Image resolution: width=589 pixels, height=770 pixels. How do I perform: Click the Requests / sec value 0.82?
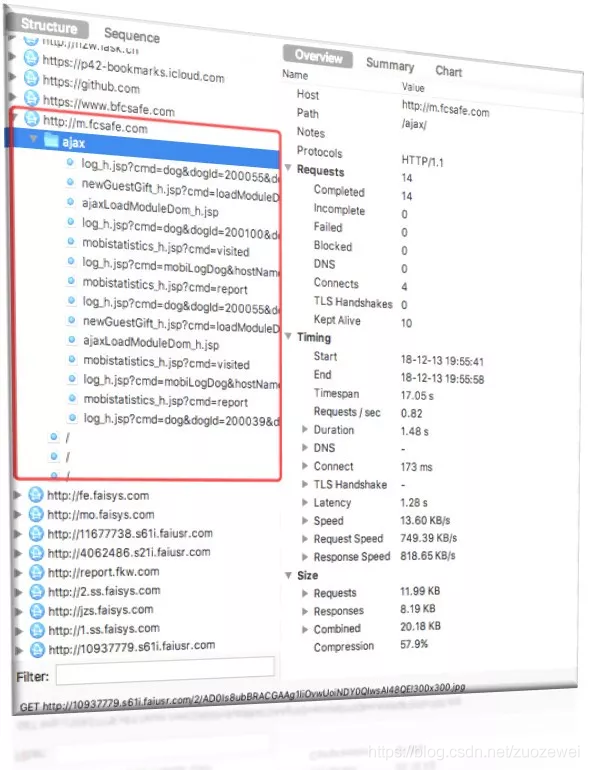pos(412,413)
